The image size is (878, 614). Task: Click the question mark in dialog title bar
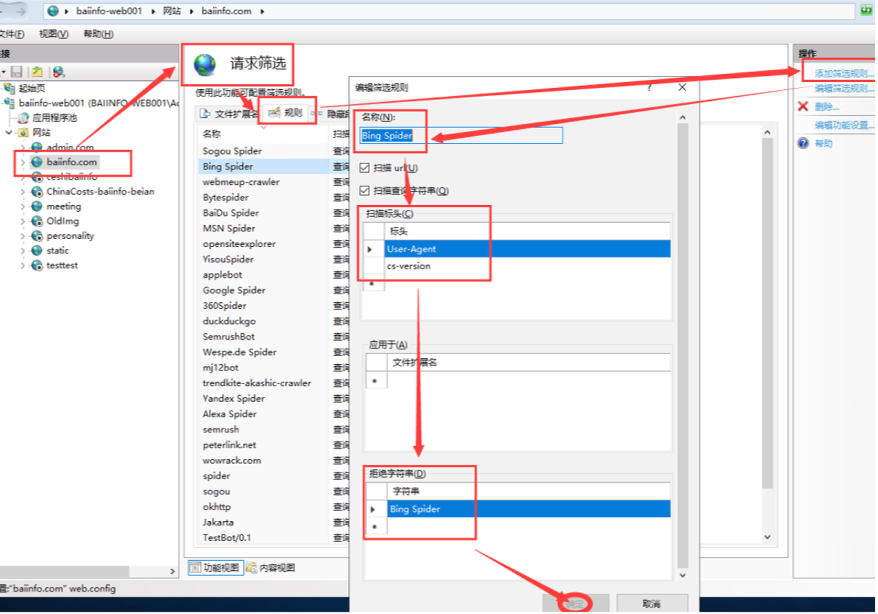[x=649, y=87]
